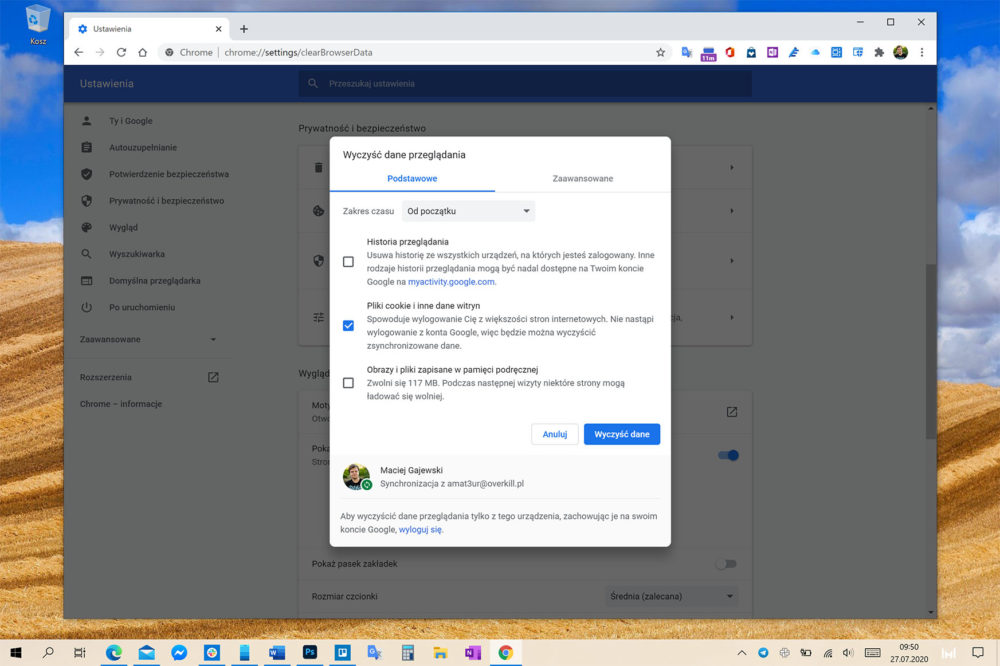Click the shopping bag extension icon
Image resolution: width=1000 pixels, height=666 pixels.
pos(751,52)
